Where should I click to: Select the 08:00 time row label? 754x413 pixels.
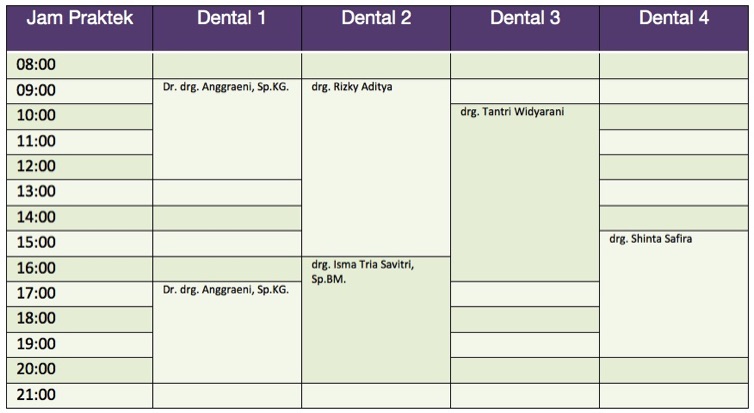click(x=38, y=65)
